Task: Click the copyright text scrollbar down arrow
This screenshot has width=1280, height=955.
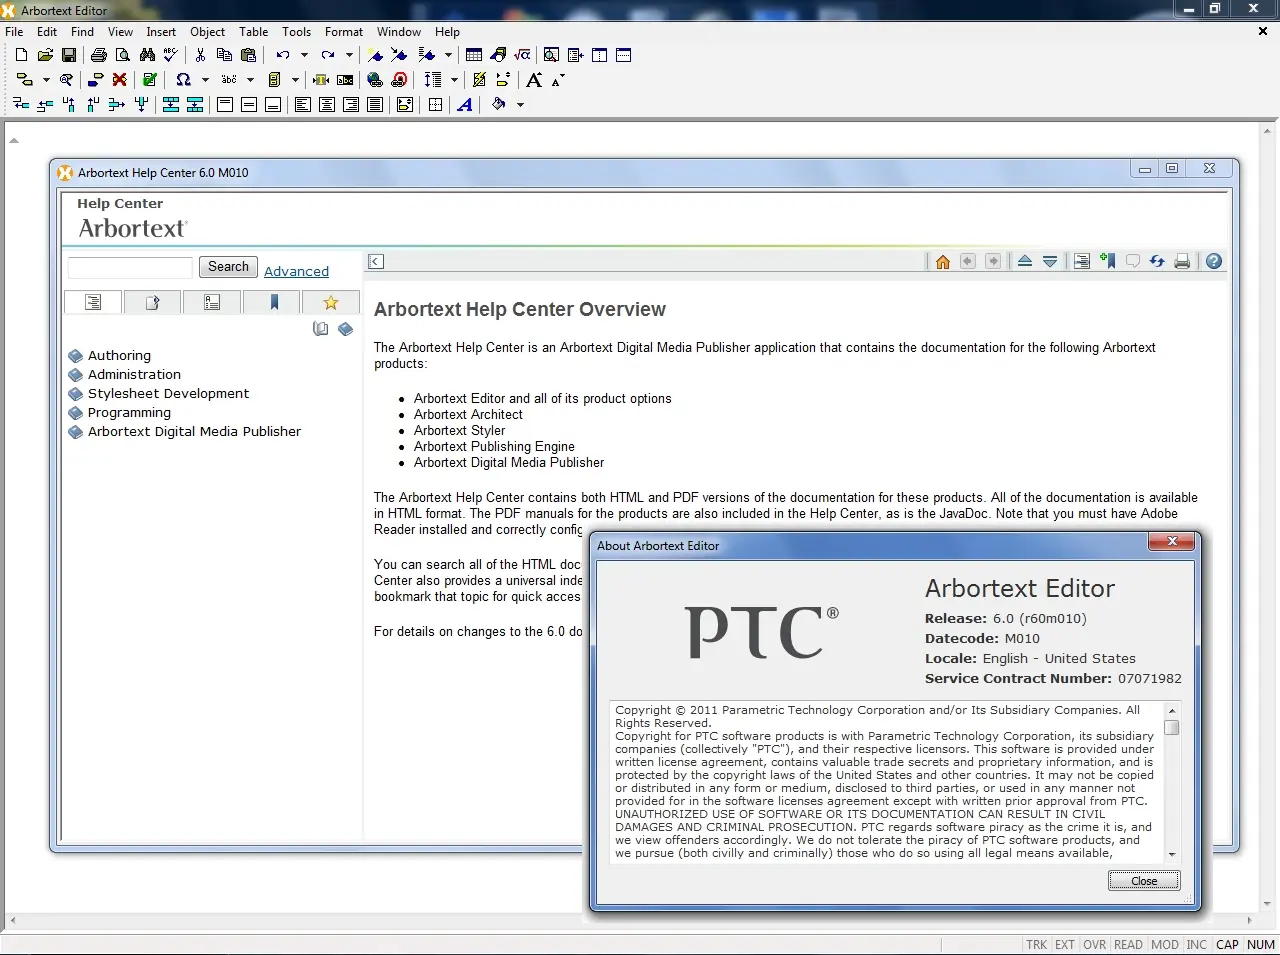Action: click(x=1172, y=855)
